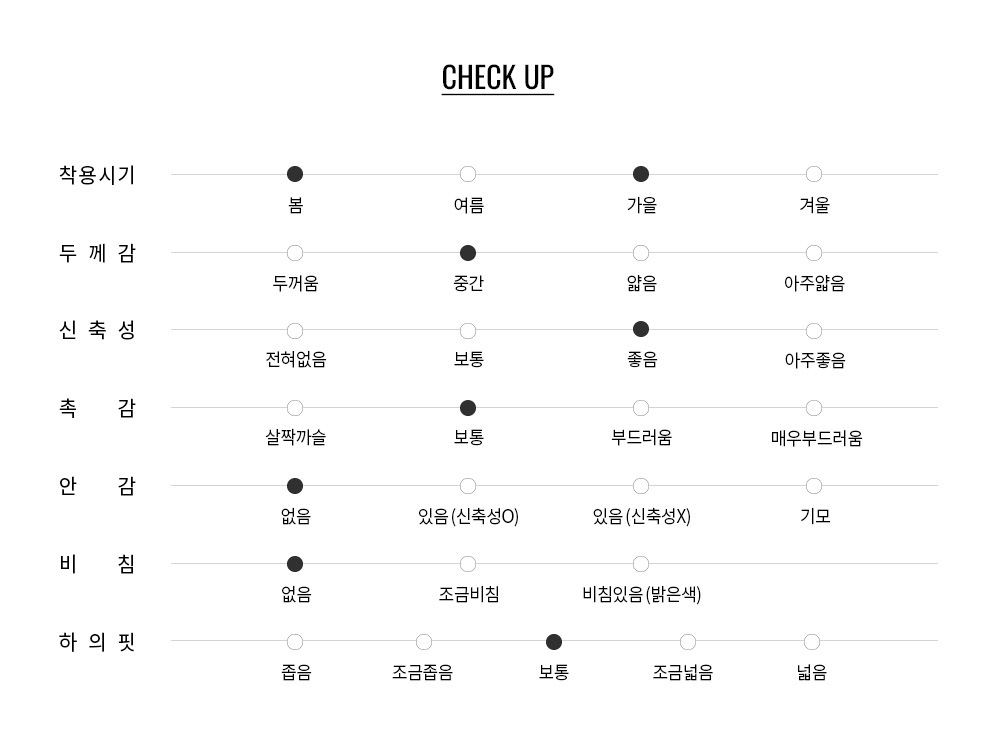Choose 조금넓음 fit radio circle
The image size is (1000, 736).
pos(688,642)
